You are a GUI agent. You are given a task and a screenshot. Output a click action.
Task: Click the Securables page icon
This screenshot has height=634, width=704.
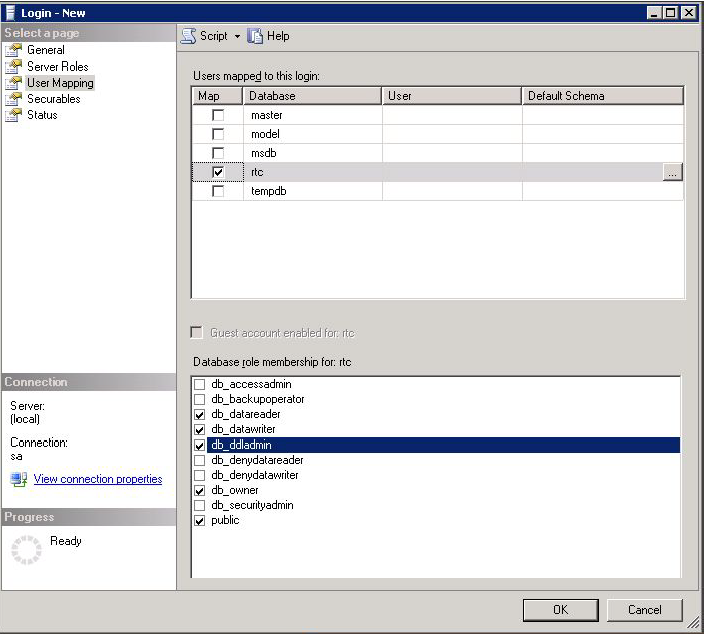14,99
